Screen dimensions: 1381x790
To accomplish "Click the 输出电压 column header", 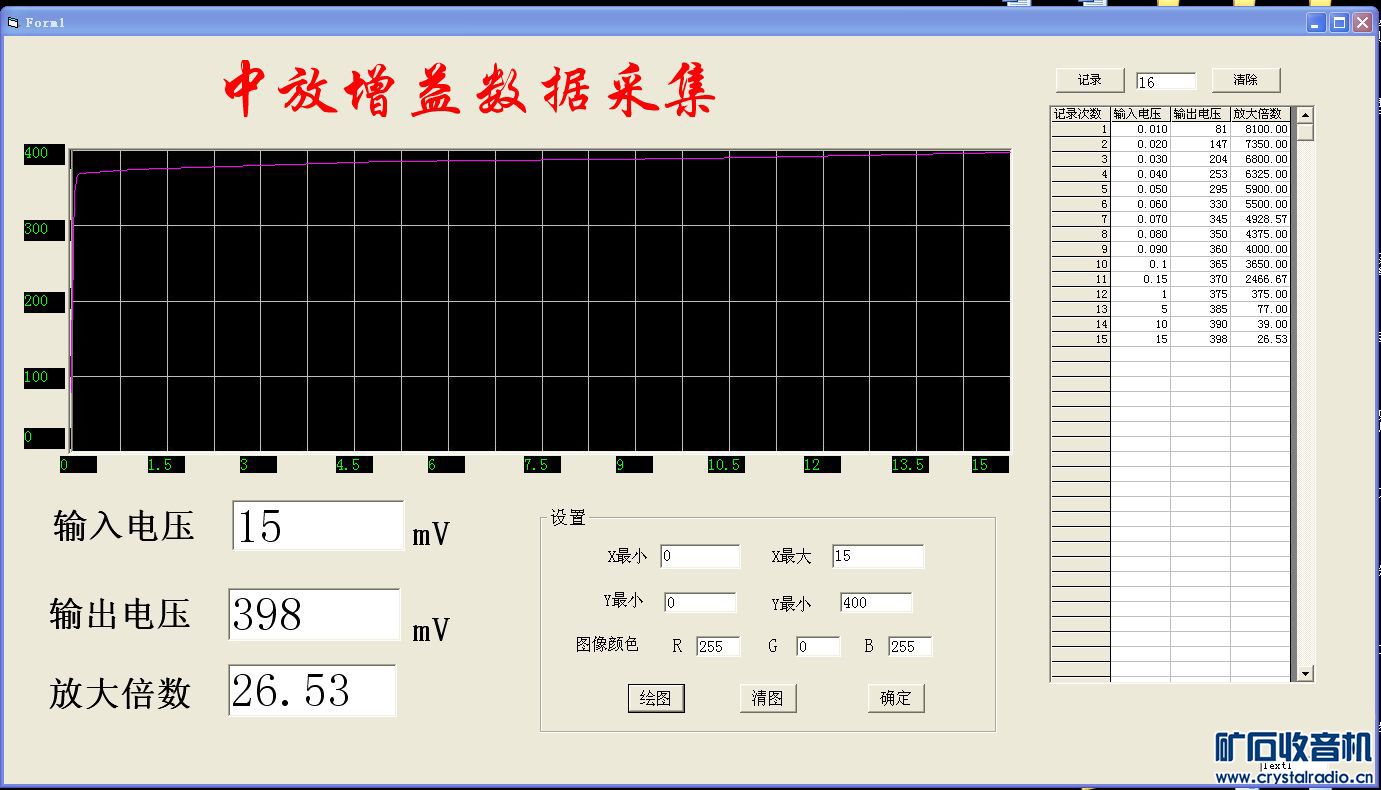I will coord(1200,114).
